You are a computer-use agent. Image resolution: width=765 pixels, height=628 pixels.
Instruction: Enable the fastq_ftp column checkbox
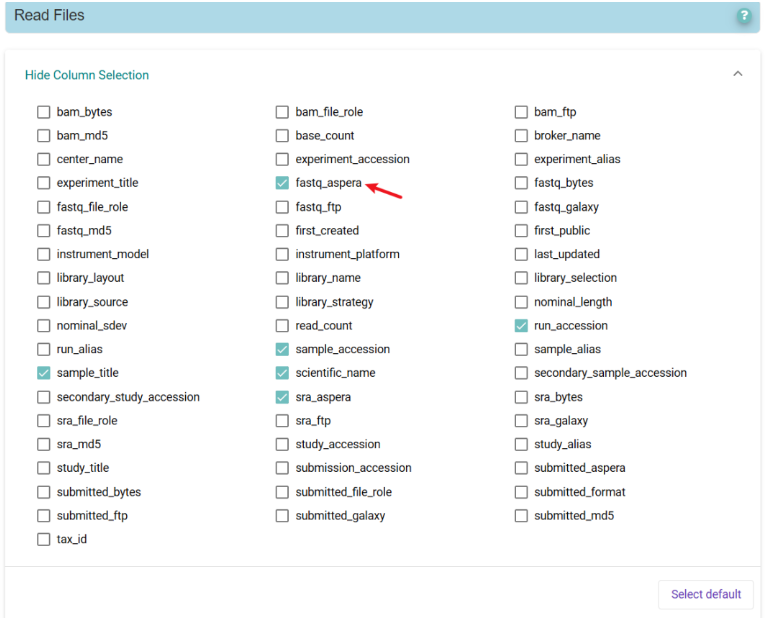click(282, 207)
